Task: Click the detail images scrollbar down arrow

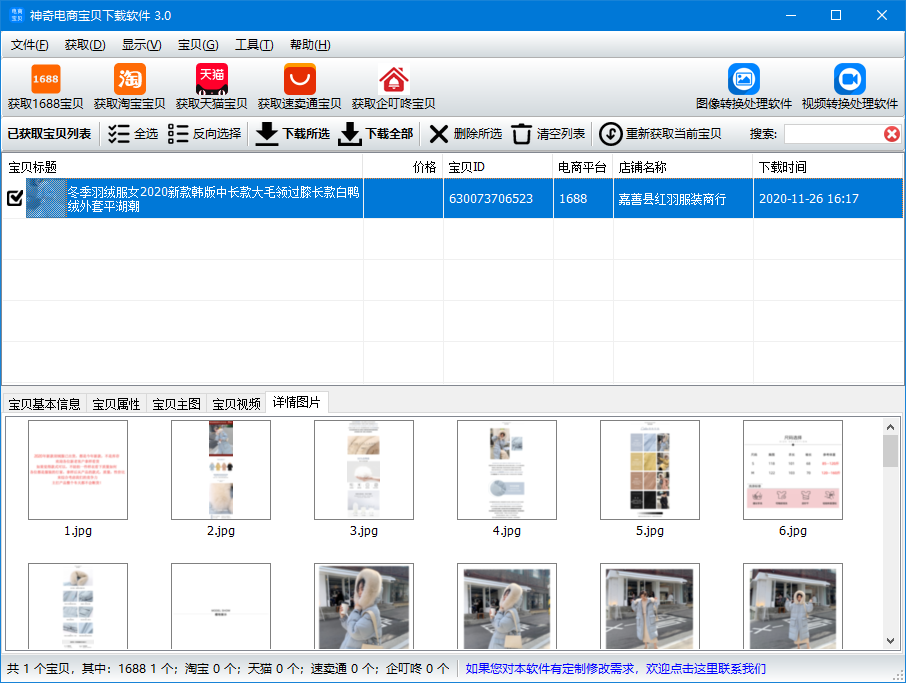Action: pyautogui.click(x=890, y=641)
